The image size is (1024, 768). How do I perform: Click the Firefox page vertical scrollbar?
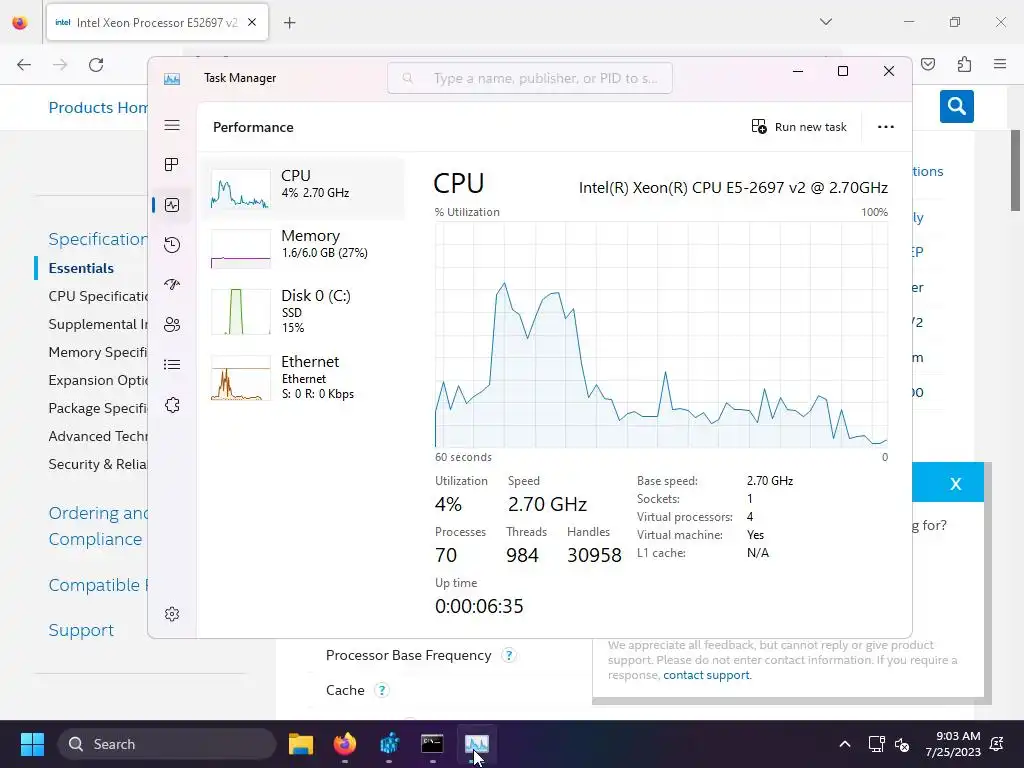pos(1016,170)
